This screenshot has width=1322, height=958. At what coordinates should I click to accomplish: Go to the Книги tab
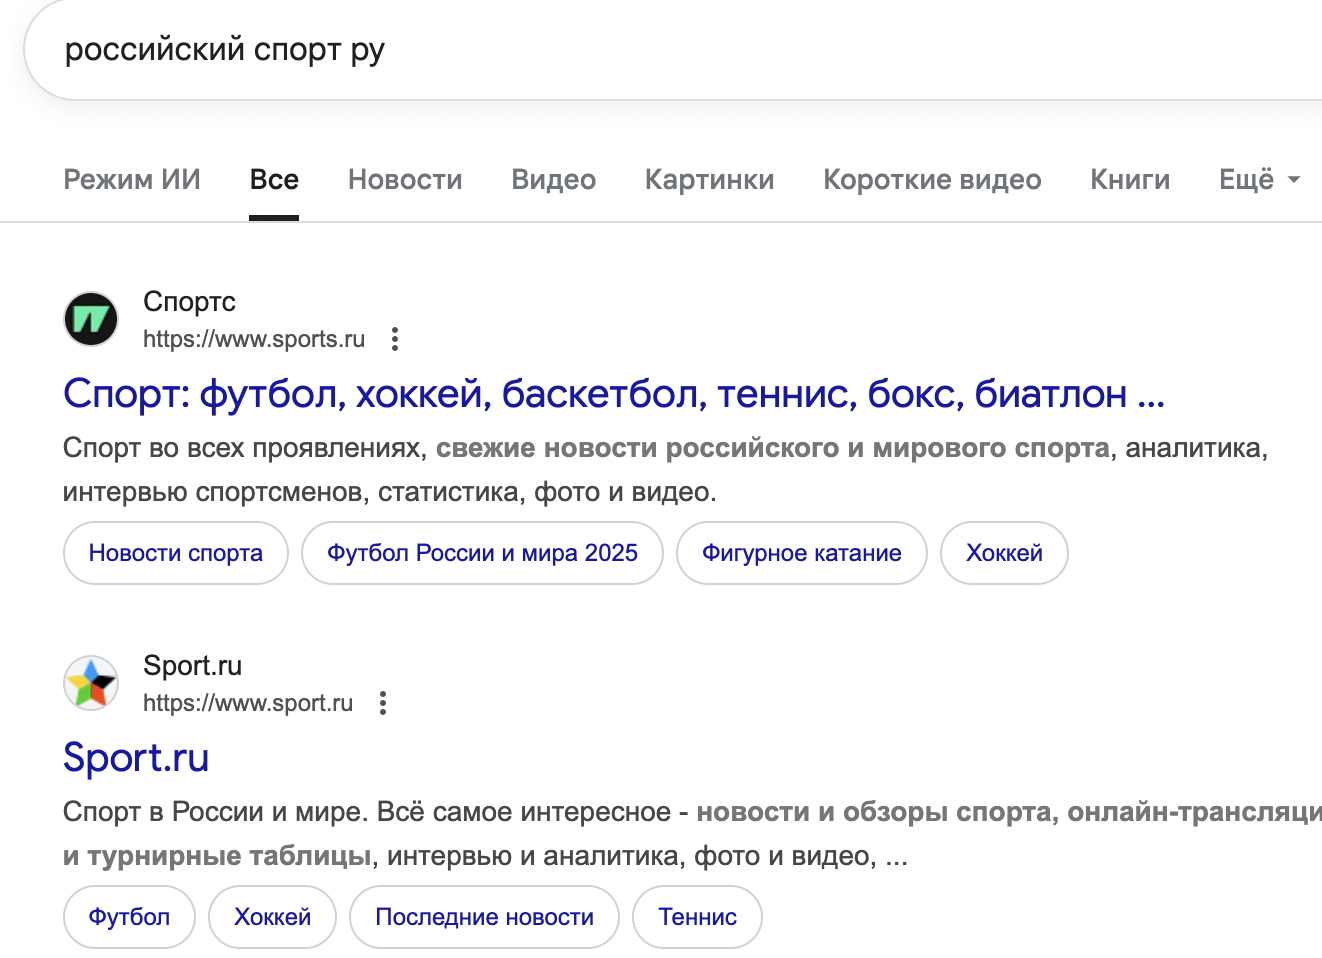coord(1130,180)
